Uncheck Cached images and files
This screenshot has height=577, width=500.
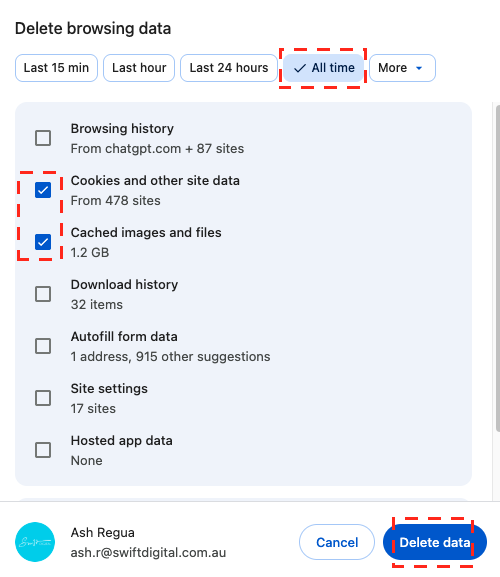click(x=43, y=242)
